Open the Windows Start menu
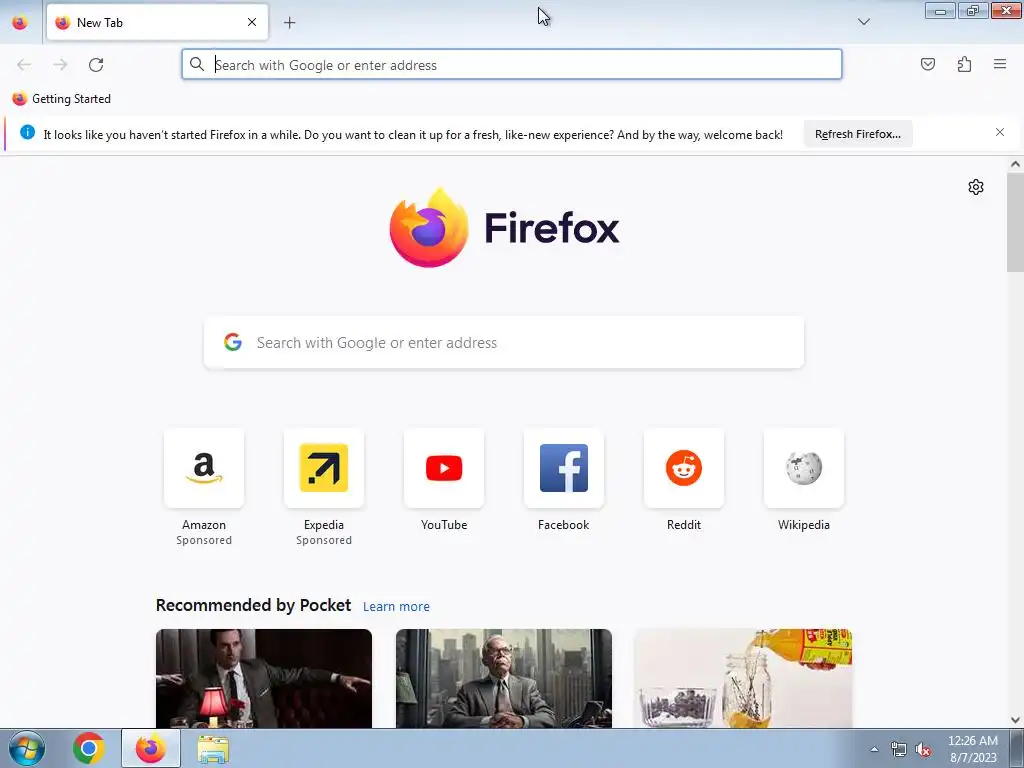The height and width of the screenshot is (768, 1024). pyautogui.click(x=27, y=748)
